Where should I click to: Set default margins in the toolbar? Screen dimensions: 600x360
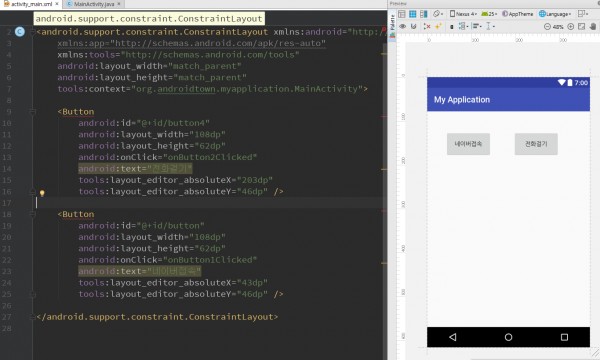(x=452, y=27)
